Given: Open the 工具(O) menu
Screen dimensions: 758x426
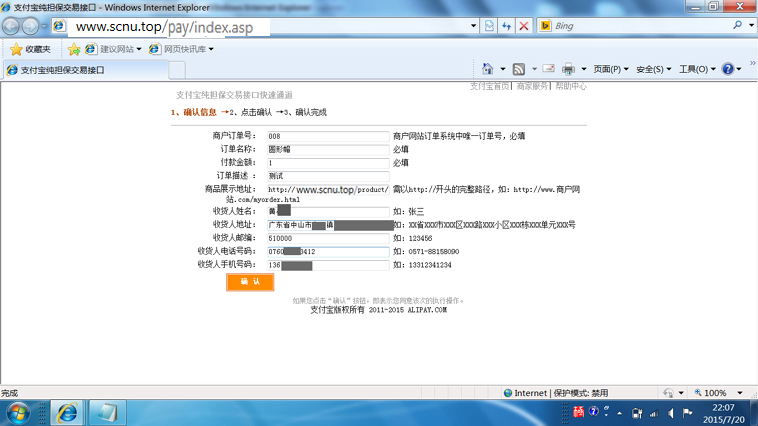Looking at the screenshot, I should click(697, 69).
